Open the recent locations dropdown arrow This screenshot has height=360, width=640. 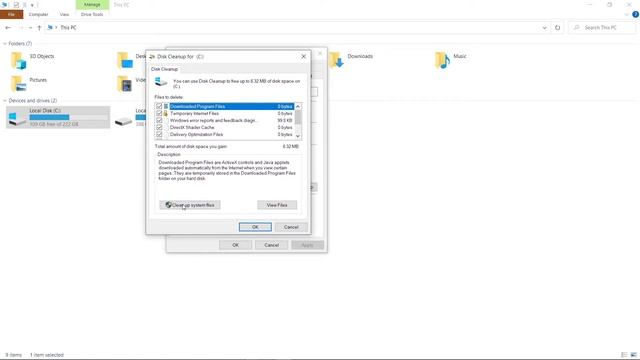pyautogui.click(x=30, y=27)
